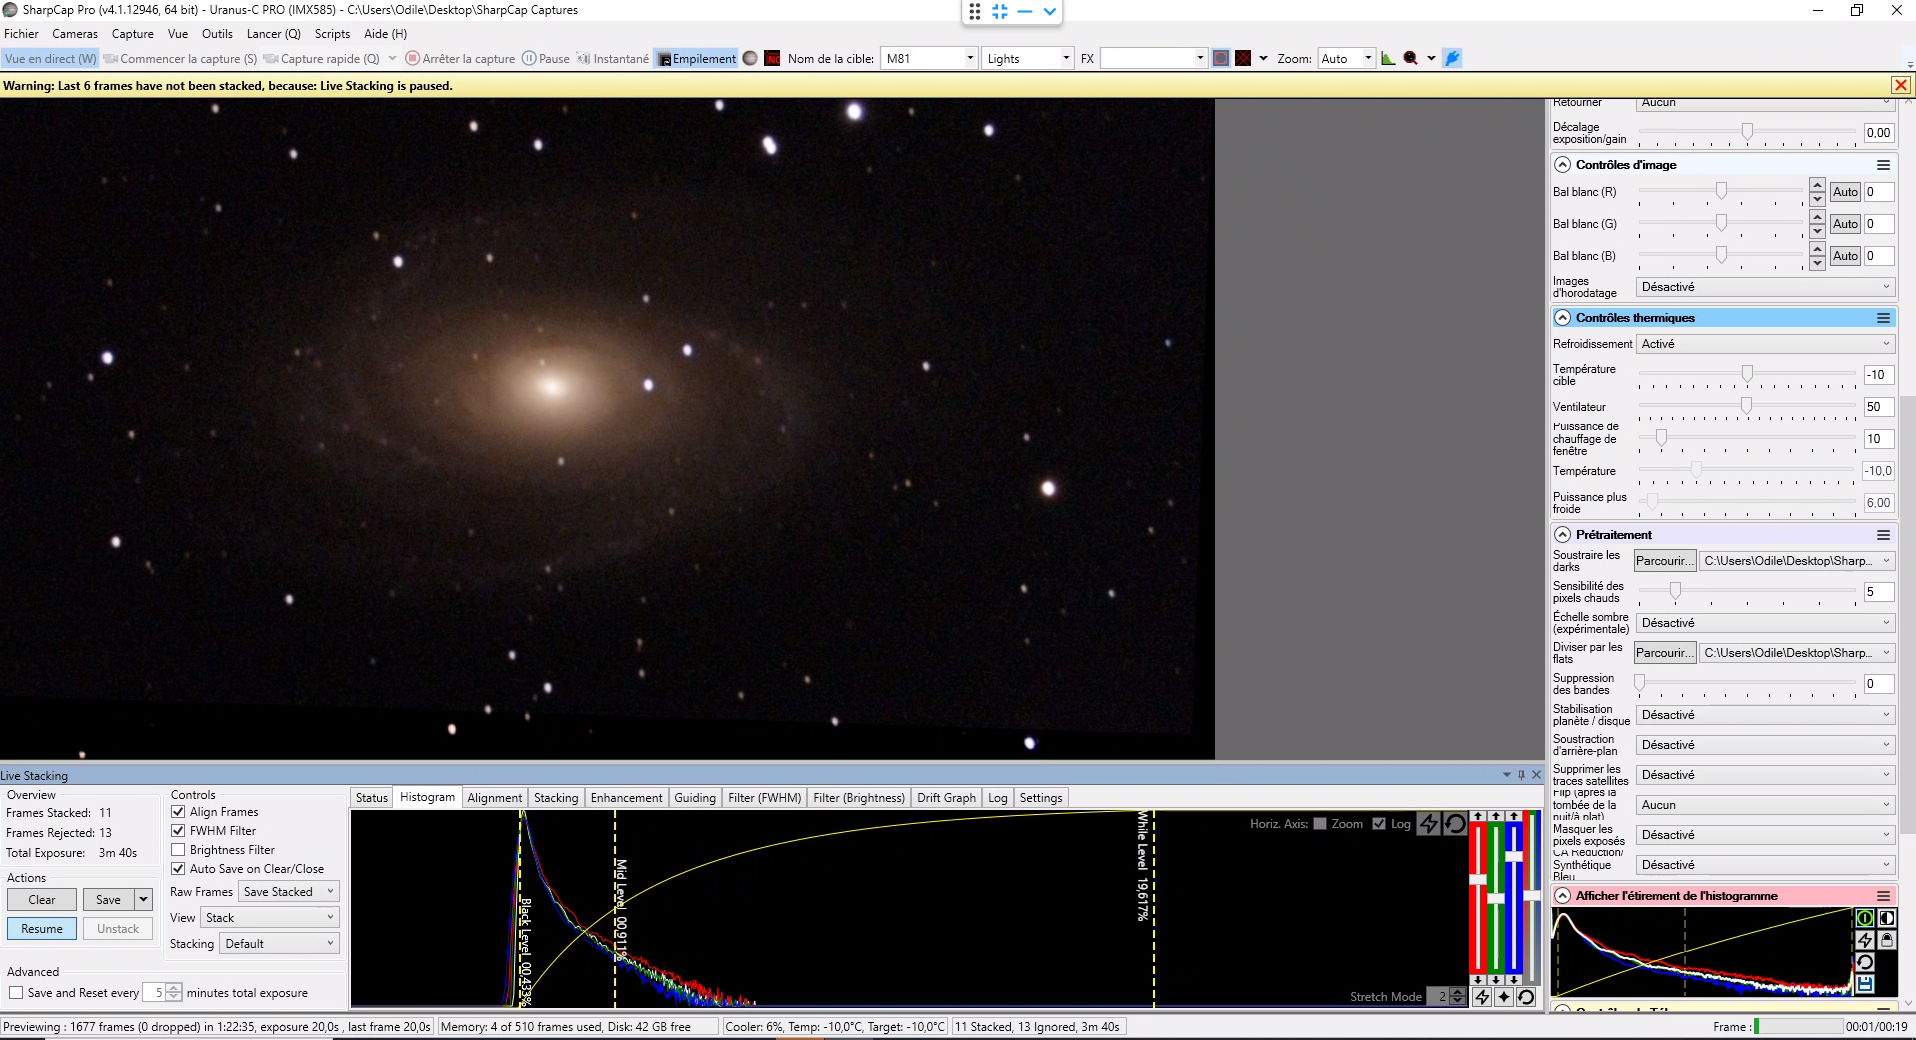The width and height of the screenshot is (1916, 1040).
Task: Click the star color balance icon below sliders
Action: click(x=1504, y=997)
